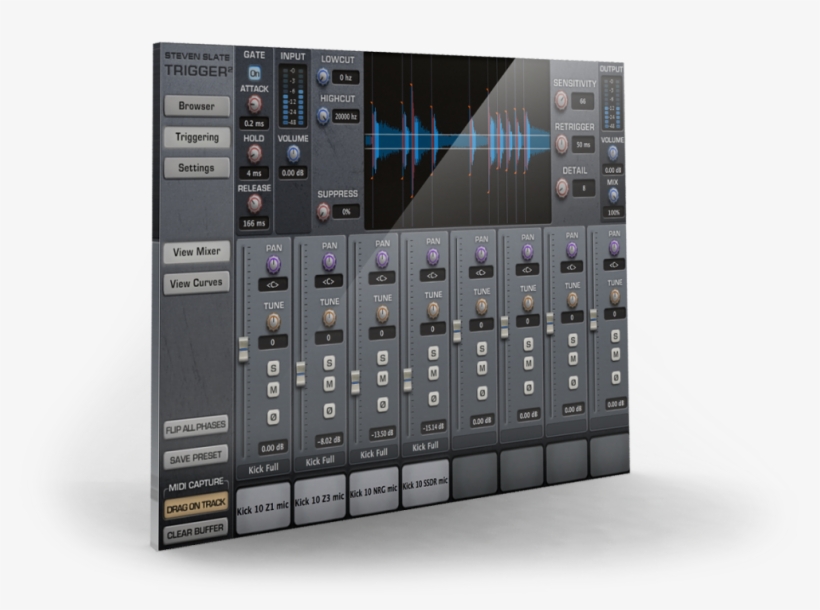Click the Output Volume knob

tap(612, 153)
